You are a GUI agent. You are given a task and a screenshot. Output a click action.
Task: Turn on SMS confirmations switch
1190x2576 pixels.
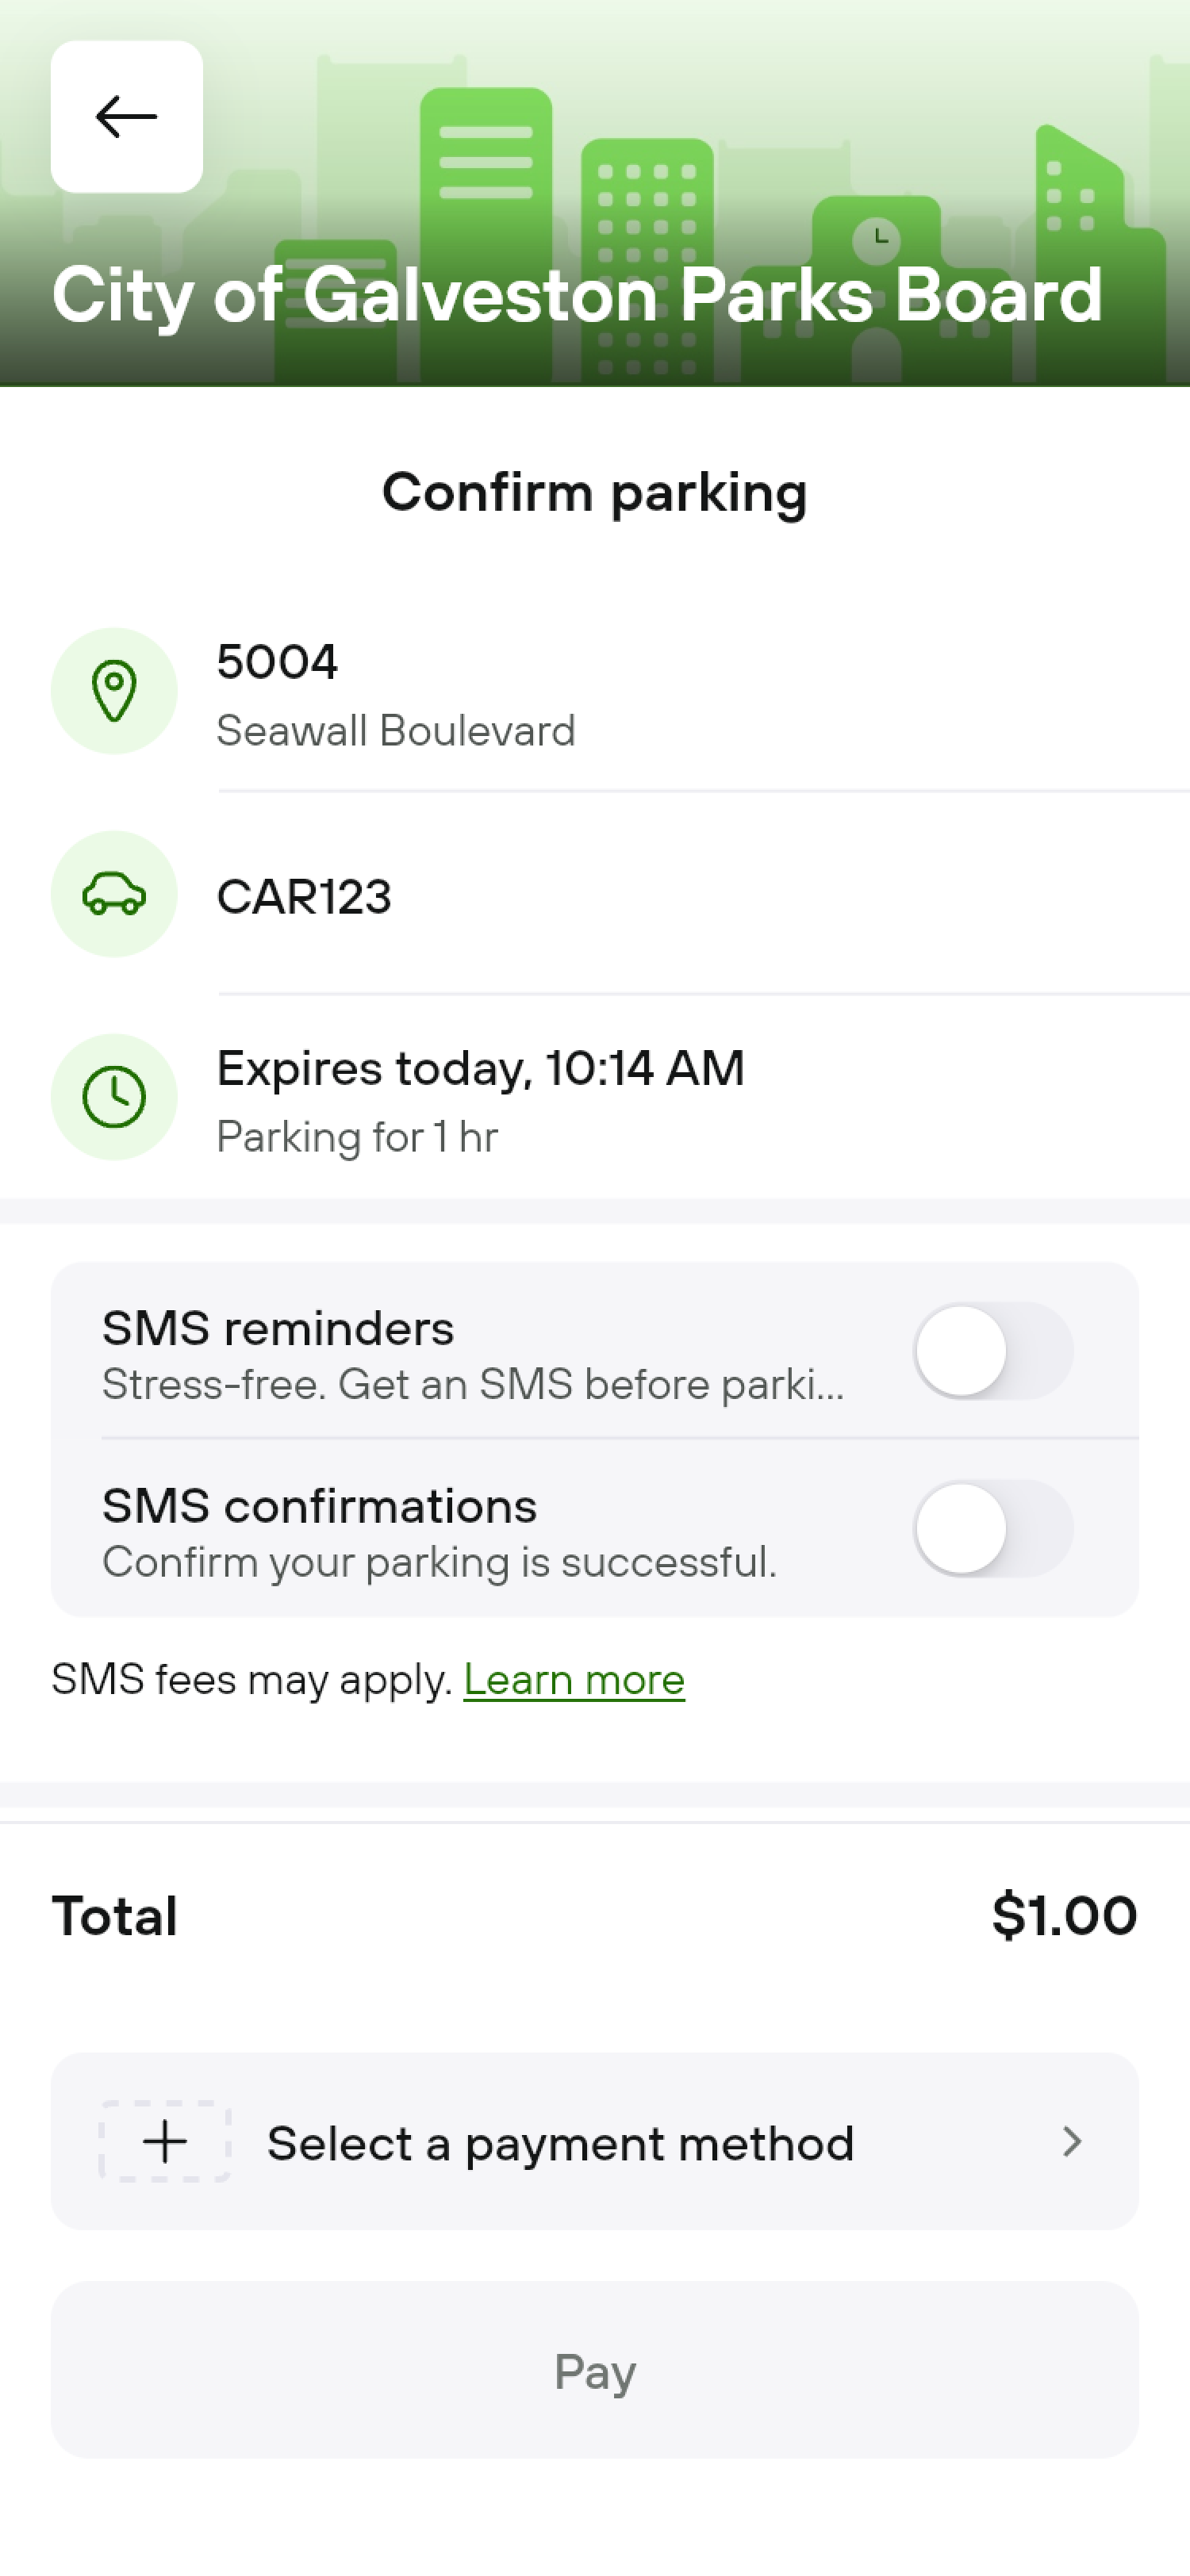(x=993, y=1528)
